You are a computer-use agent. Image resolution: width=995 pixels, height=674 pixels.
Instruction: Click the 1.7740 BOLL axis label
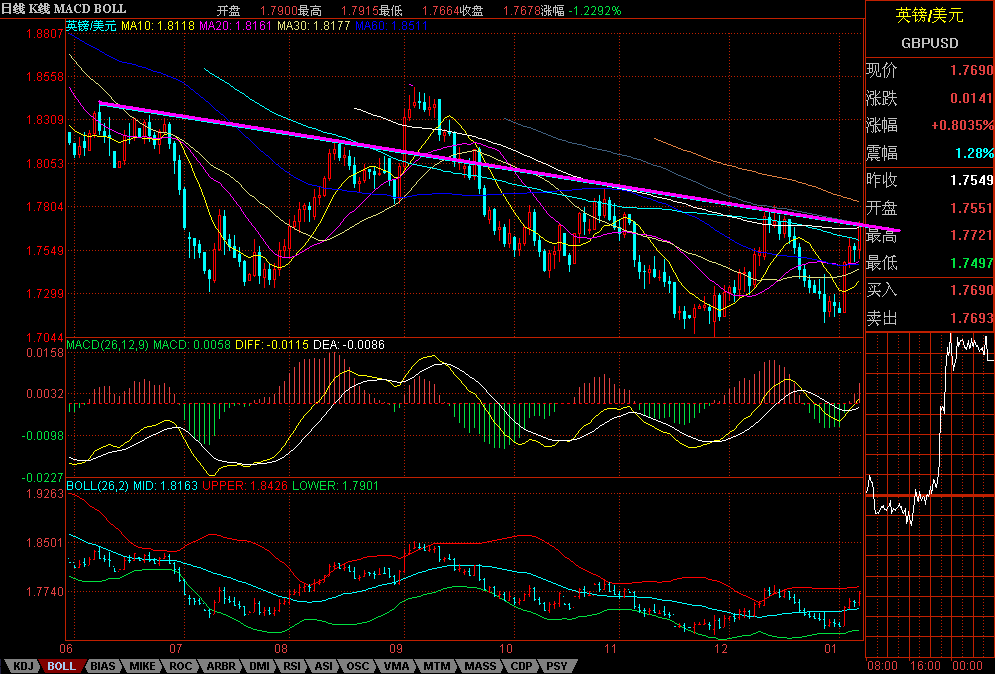pyautogui.click(x=45, y=591)
